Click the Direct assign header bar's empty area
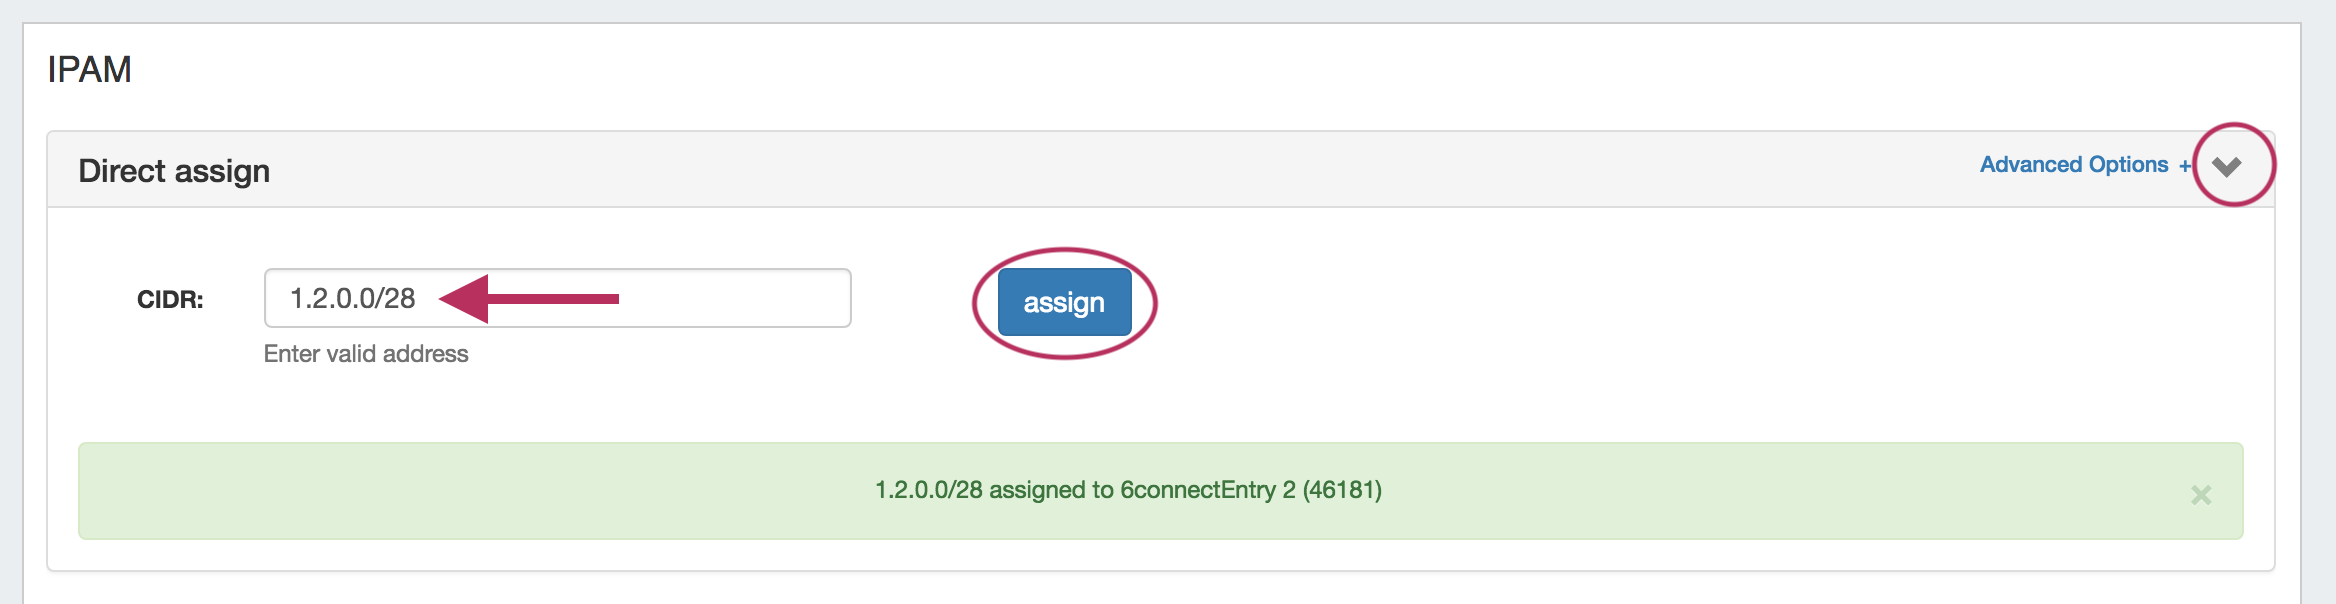 1100,170
